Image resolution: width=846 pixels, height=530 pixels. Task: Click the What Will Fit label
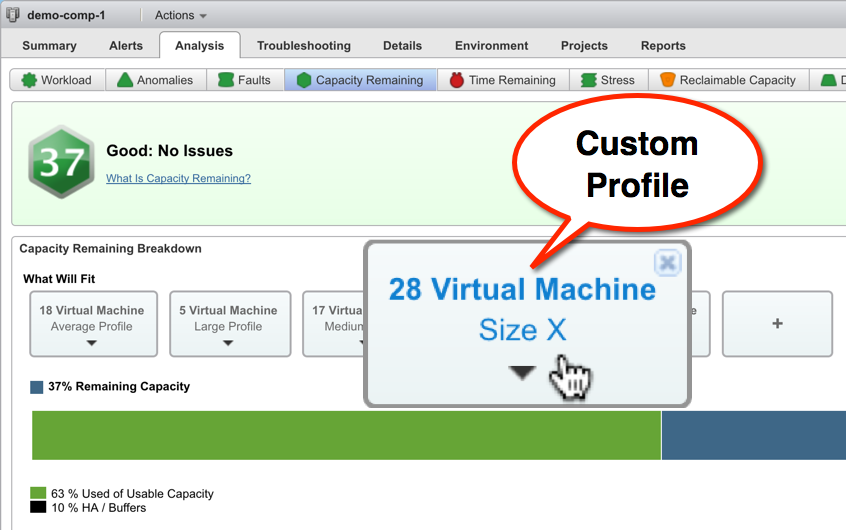point(59,279)
